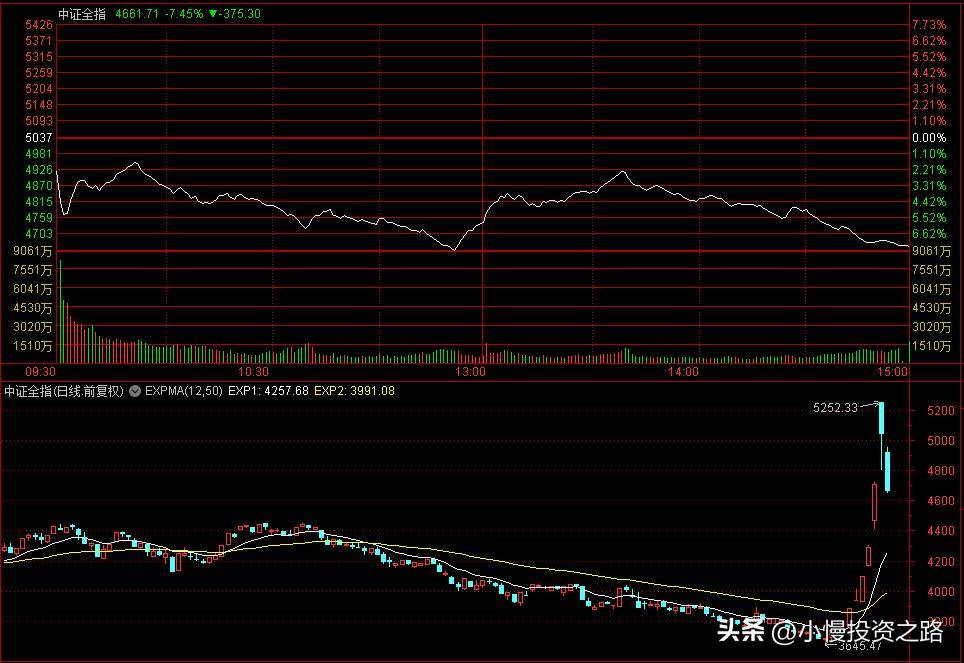964x663 pixels.
Task: Click the 4800 daily chart axis label
Action: pos(941,471)
